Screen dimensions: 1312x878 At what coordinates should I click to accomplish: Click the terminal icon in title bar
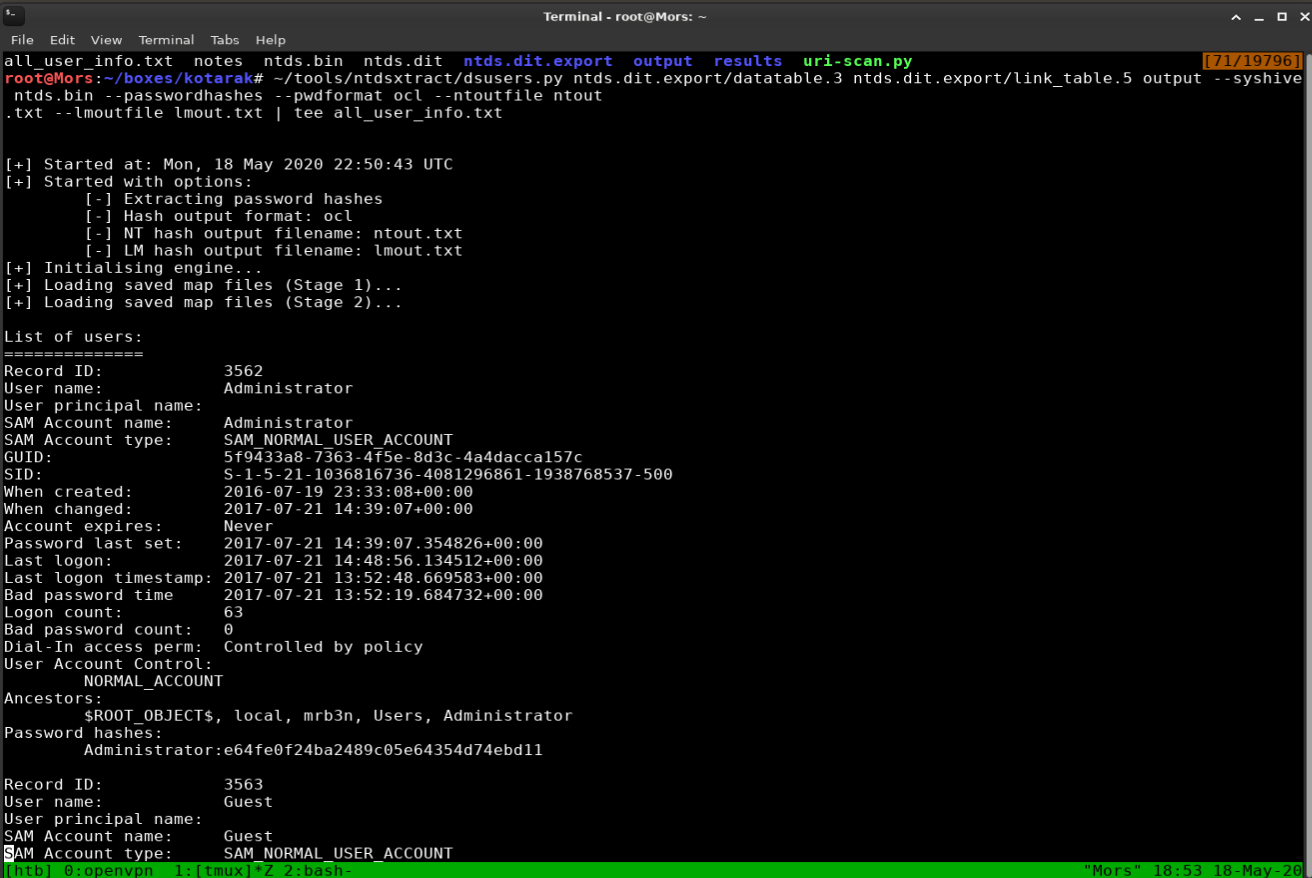click(13, 16)
